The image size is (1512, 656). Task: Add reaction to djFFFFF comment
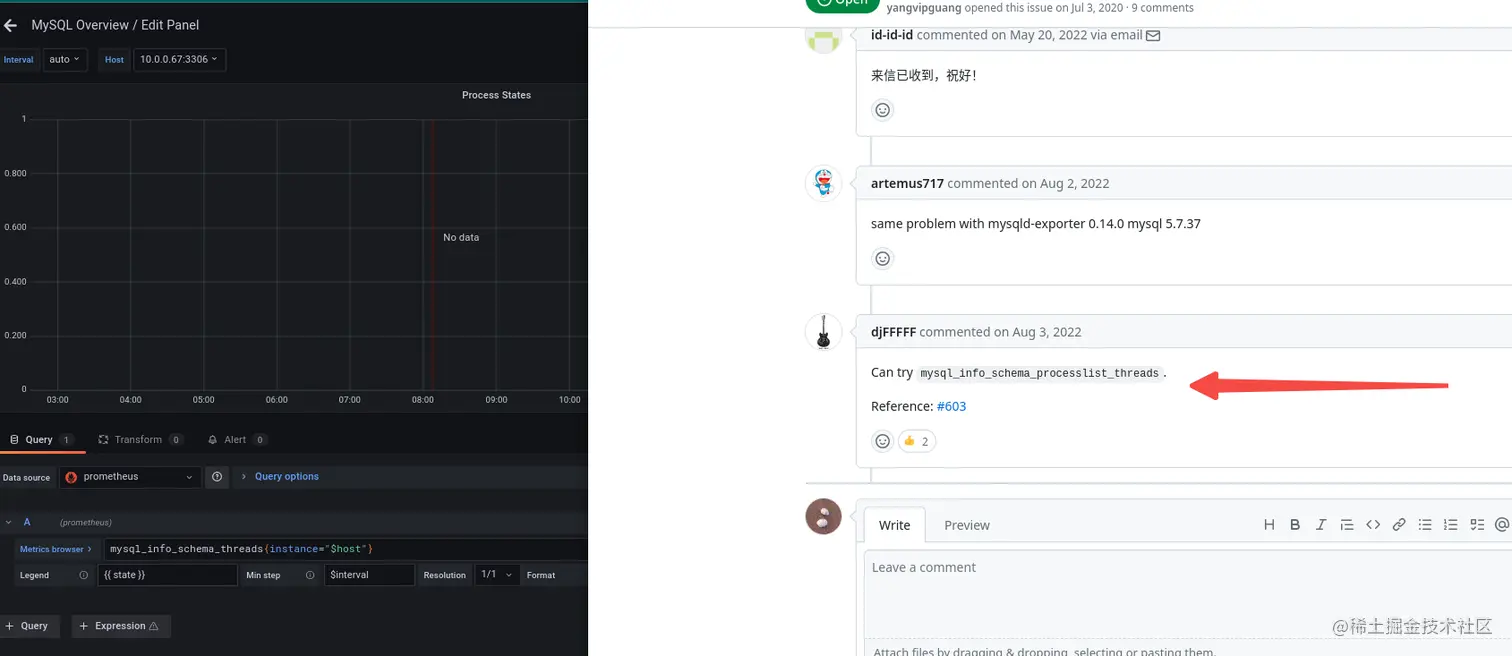882,441
